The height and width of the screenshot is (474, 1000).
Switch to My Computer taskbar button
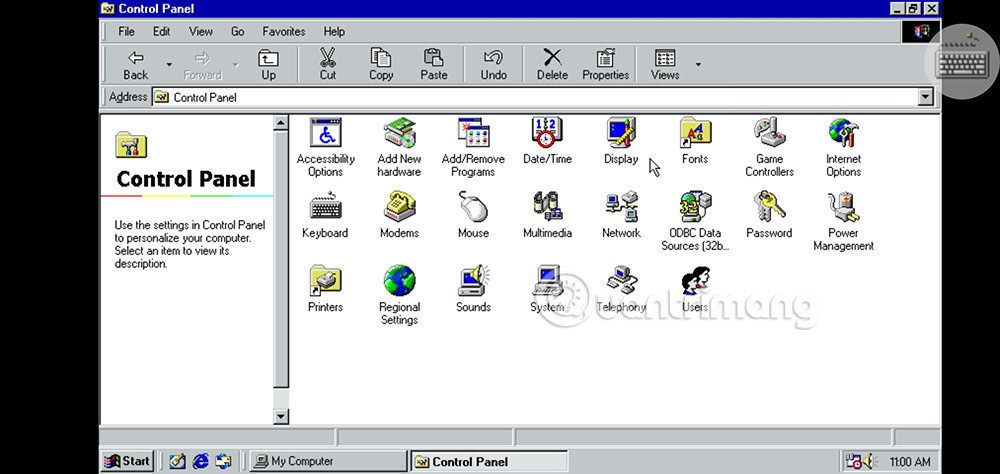tap(327, 461)
